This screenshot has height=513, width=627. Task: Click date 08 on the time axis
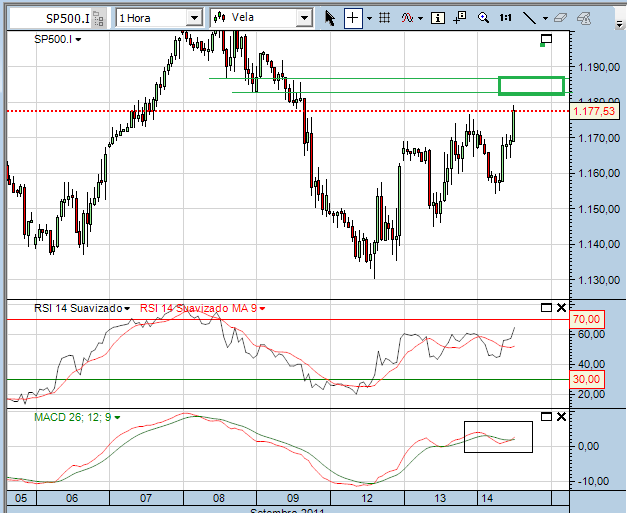pyautogui.click(x=219, y=498)
